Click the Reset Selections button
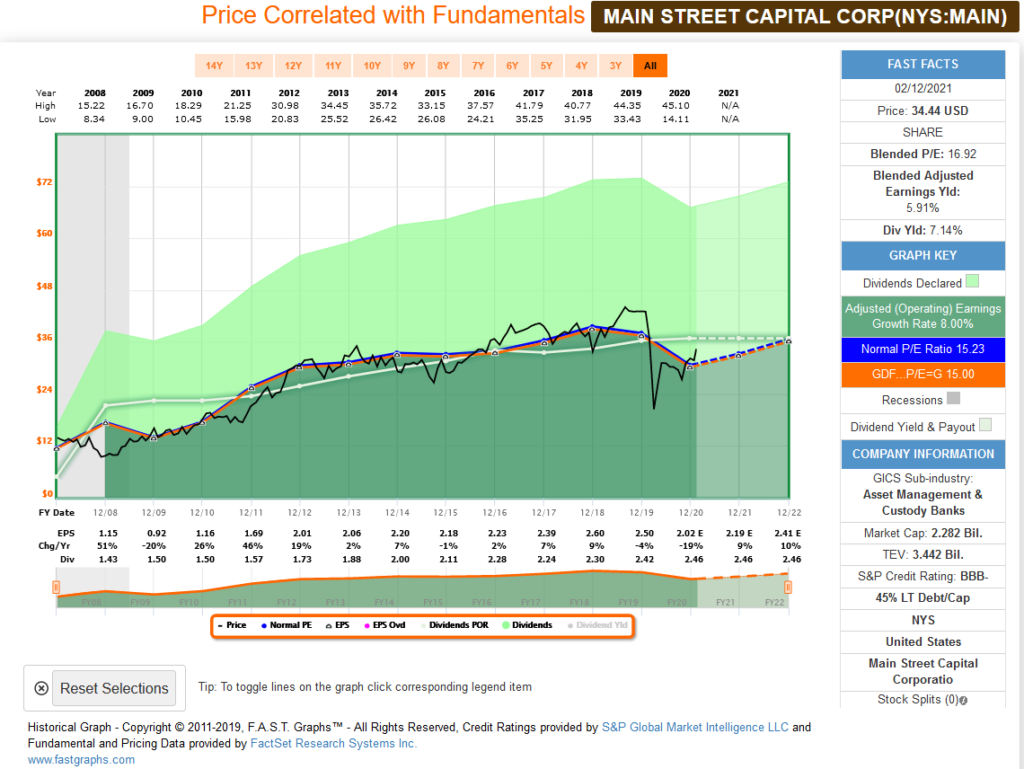The image size is (1024, 769). [114, 688]
